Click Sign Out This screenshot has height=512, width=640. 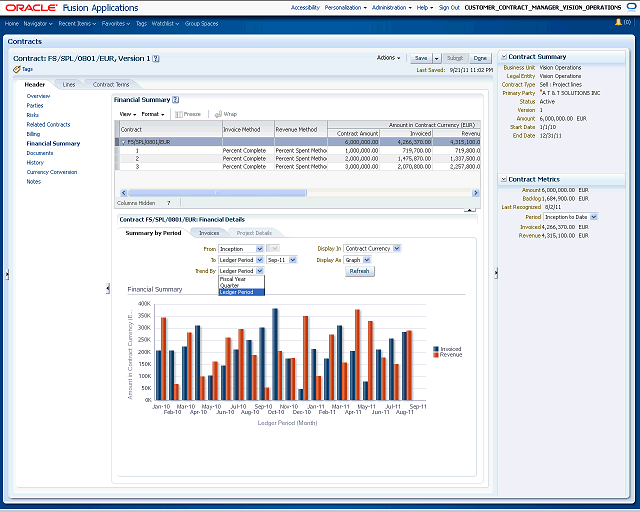[x=449, y=8]
